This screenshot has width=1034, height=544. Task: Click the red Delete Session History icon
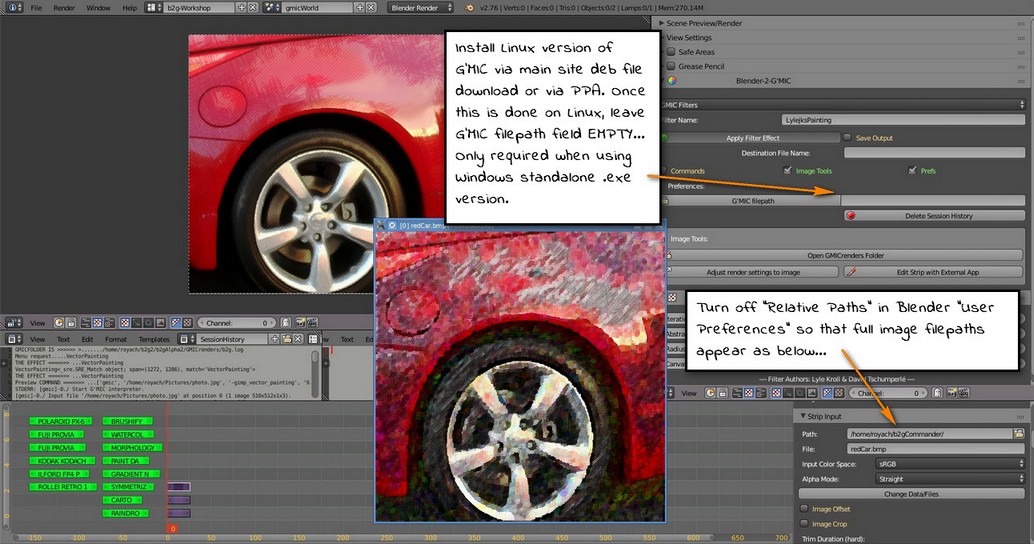851,216
